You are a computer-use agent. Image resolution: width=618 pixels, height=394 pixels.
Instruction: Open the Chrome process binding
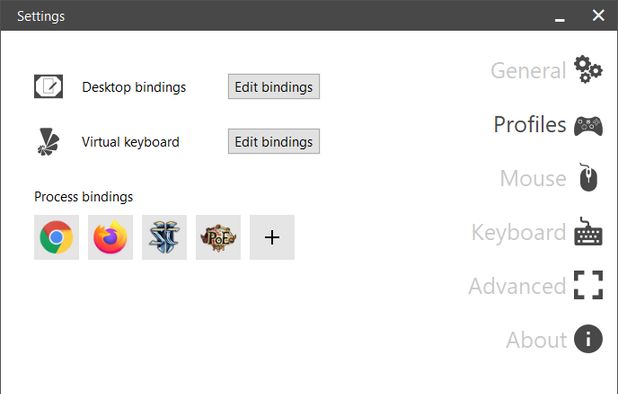pyautogui.click(x=56, y=237)
